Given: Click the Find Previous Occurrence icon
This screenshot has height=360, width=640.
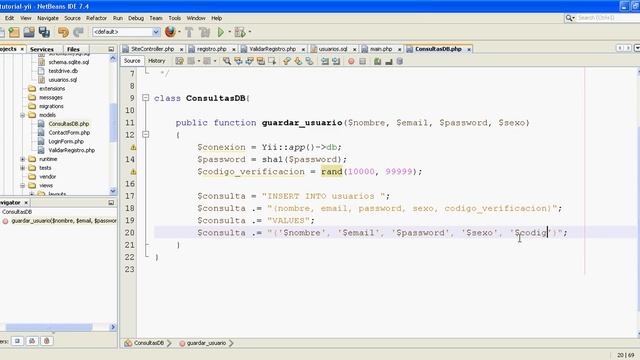Looking at the screenshot, I should pyautogui.click(x=238, y=61).
